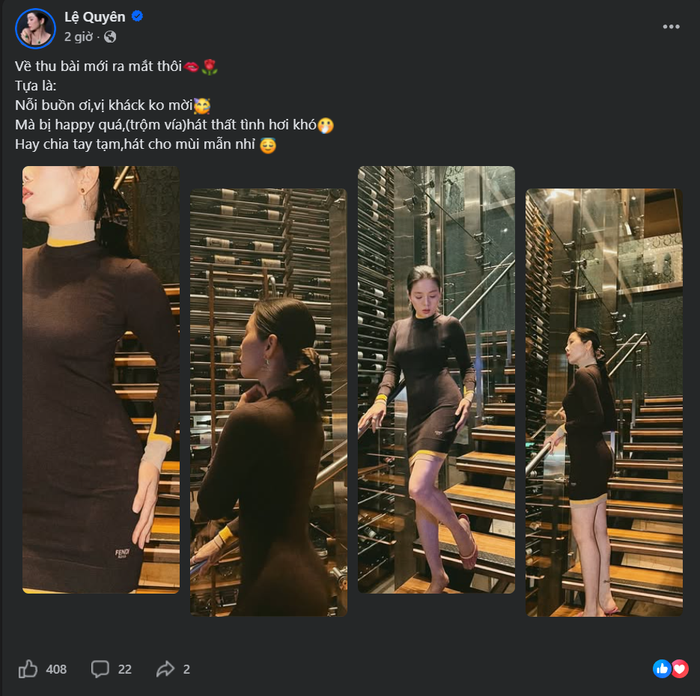This screenshot has height=696, width=700.
Task: Open the Lệ Quyên profile name link
Action: coord(96,16)
